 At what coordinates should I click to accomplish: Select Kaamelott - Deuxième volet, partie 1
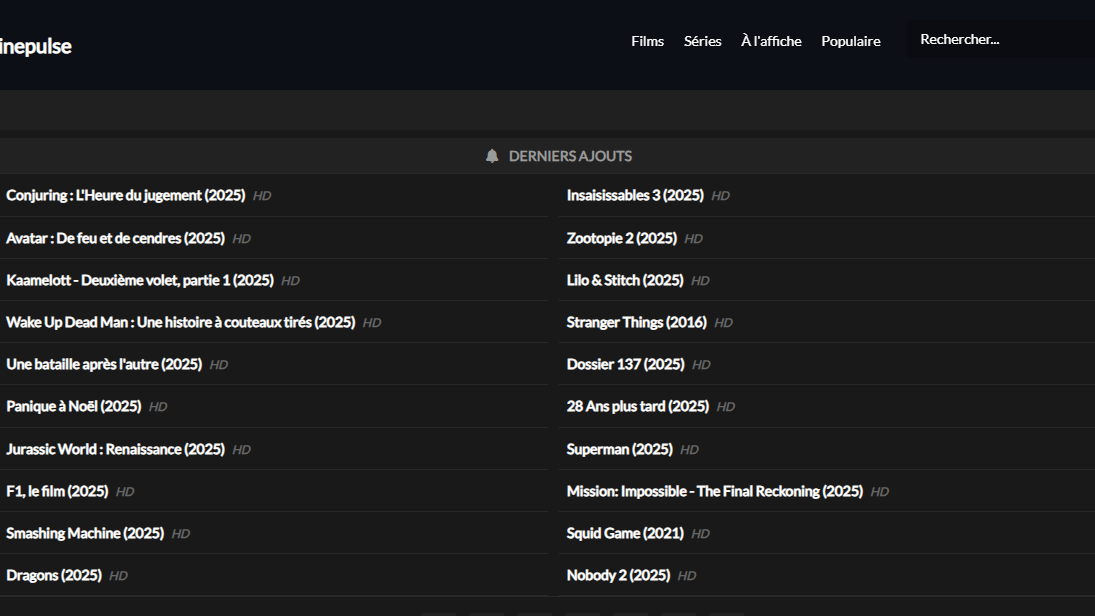point(140,281)
